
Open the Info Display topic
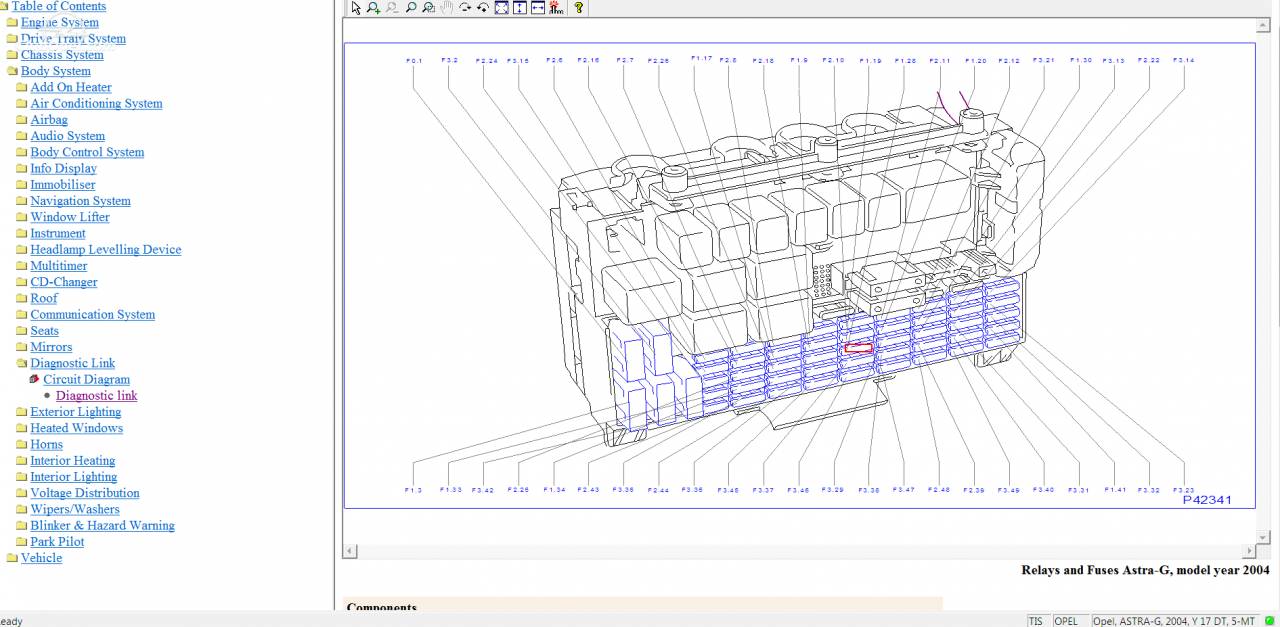coord(63,168)
